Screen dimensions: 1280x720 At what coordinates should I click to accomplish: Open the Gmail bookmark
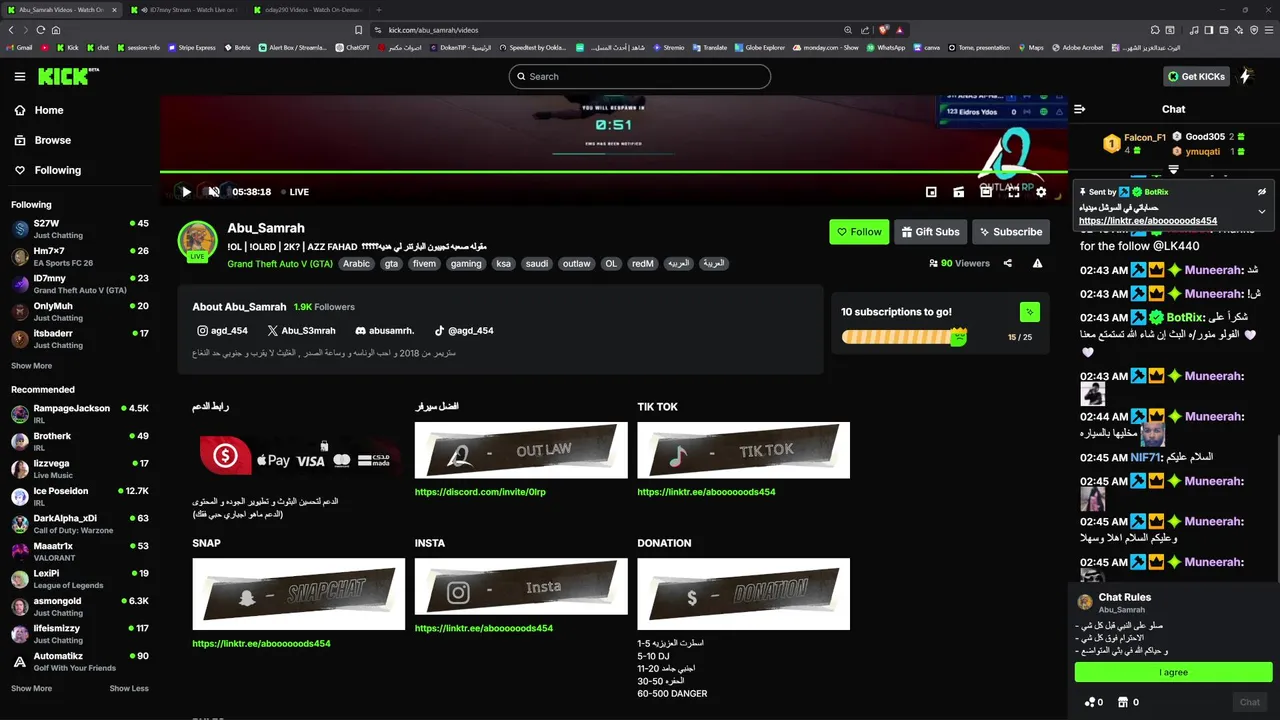click(x=20, y=47)
